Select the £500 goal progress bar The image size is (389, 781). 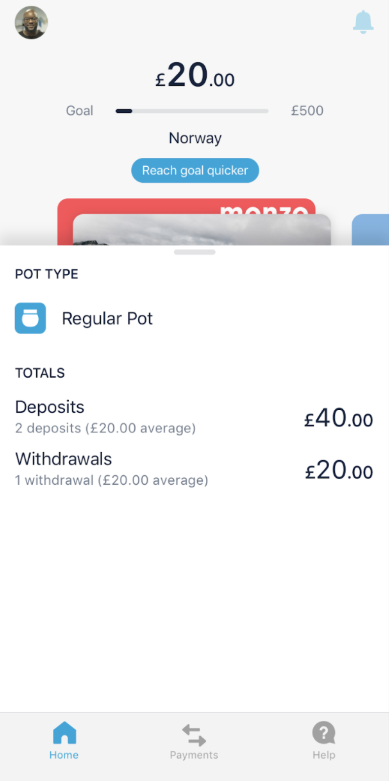pos(192,111)
